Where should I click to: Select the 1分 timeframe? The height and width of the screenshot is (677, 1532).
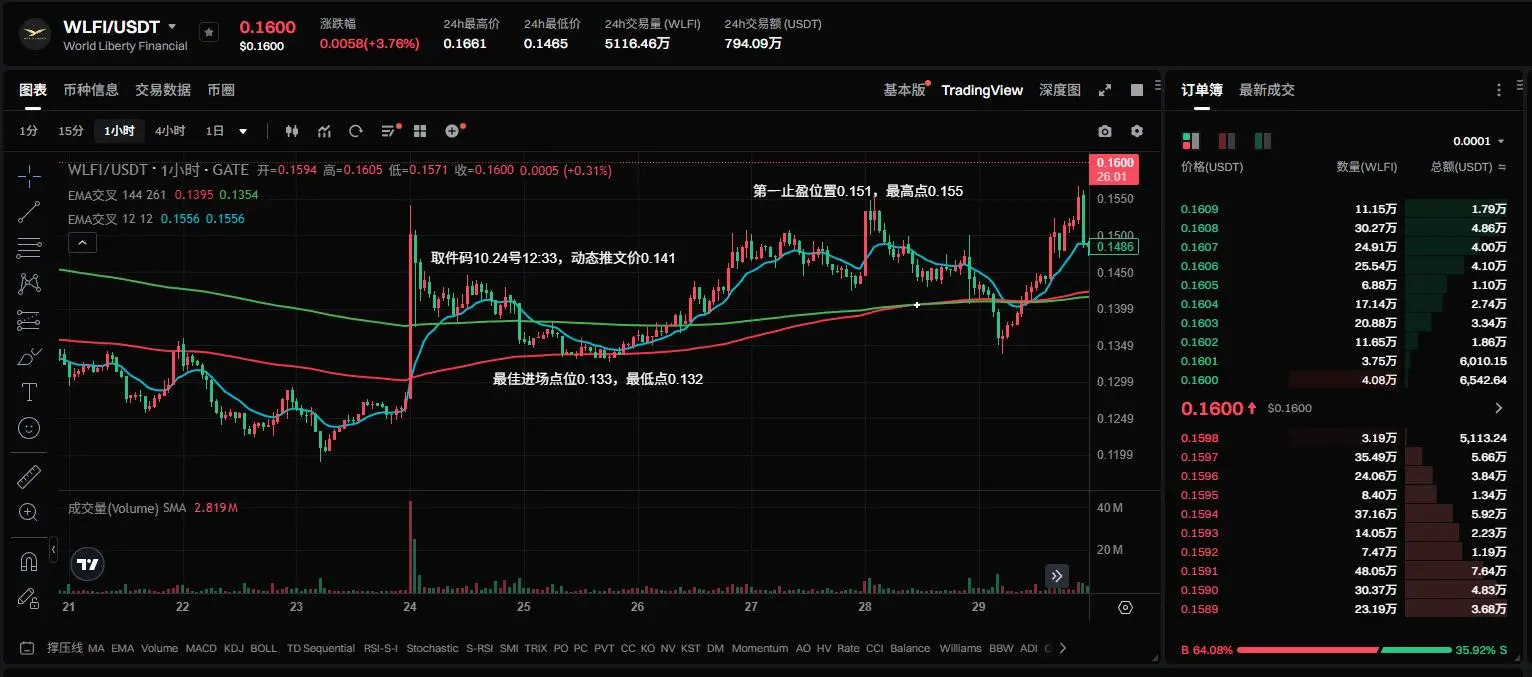point(29,131)
